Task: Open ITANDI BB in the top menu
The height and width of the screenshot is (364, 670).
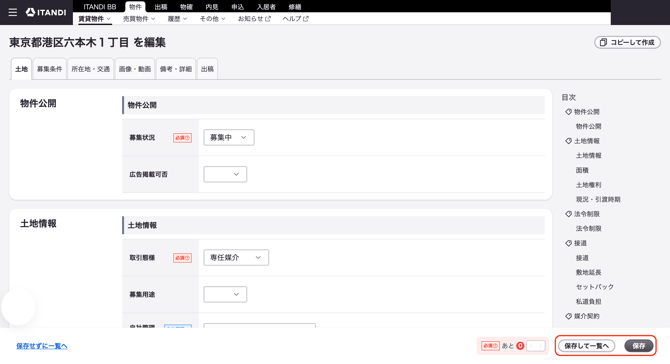Action: (x=100, y=7)
